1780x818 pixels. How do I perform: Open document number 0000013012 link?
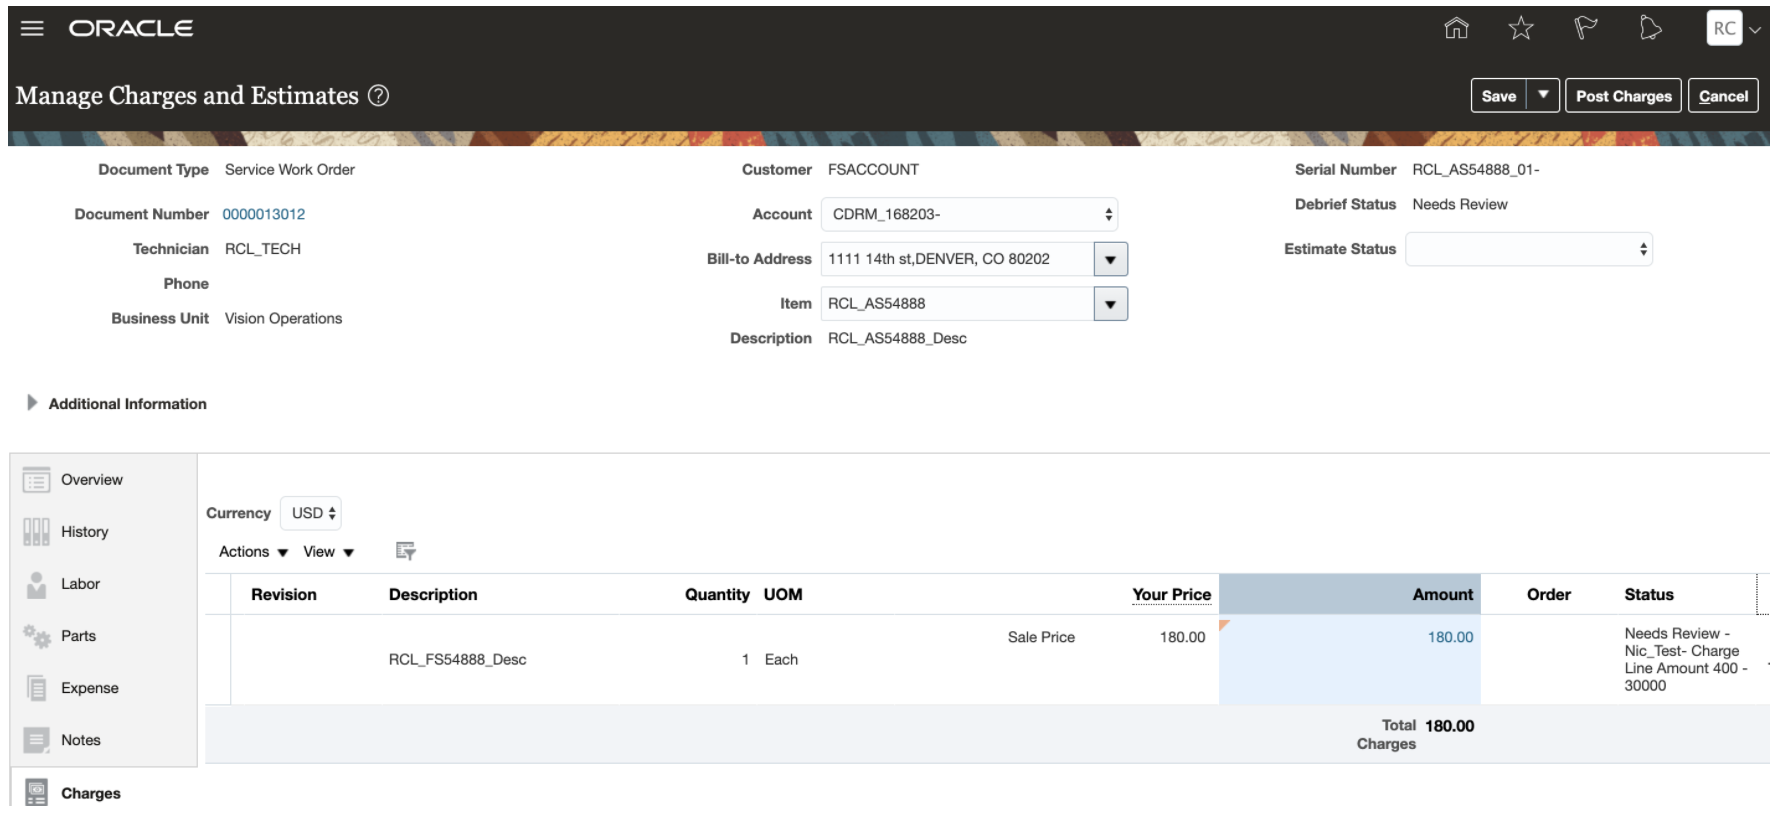pos(264,214)
